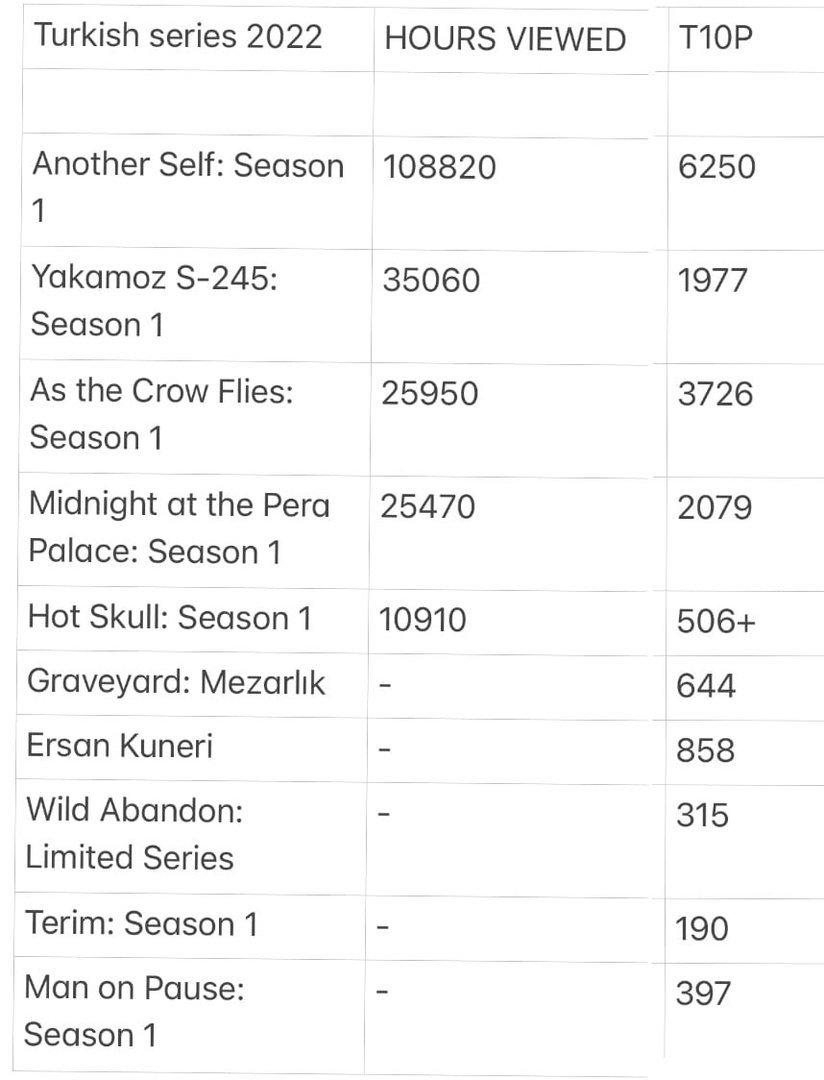Select the 858 T10P value
The image size is (824, 1080).
(705, 750)
